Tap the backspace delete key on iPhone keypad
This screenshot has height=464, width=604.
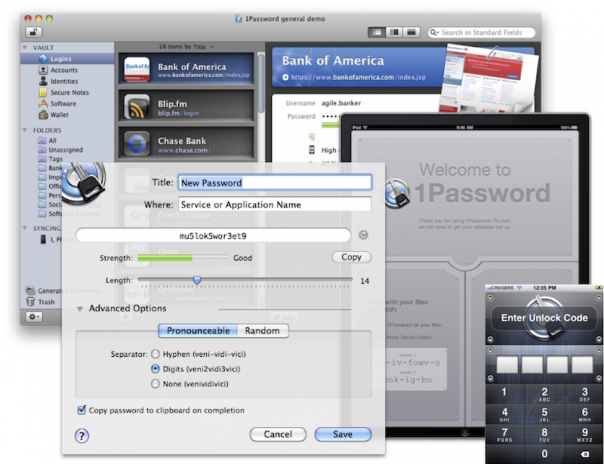tap(584, 454)
